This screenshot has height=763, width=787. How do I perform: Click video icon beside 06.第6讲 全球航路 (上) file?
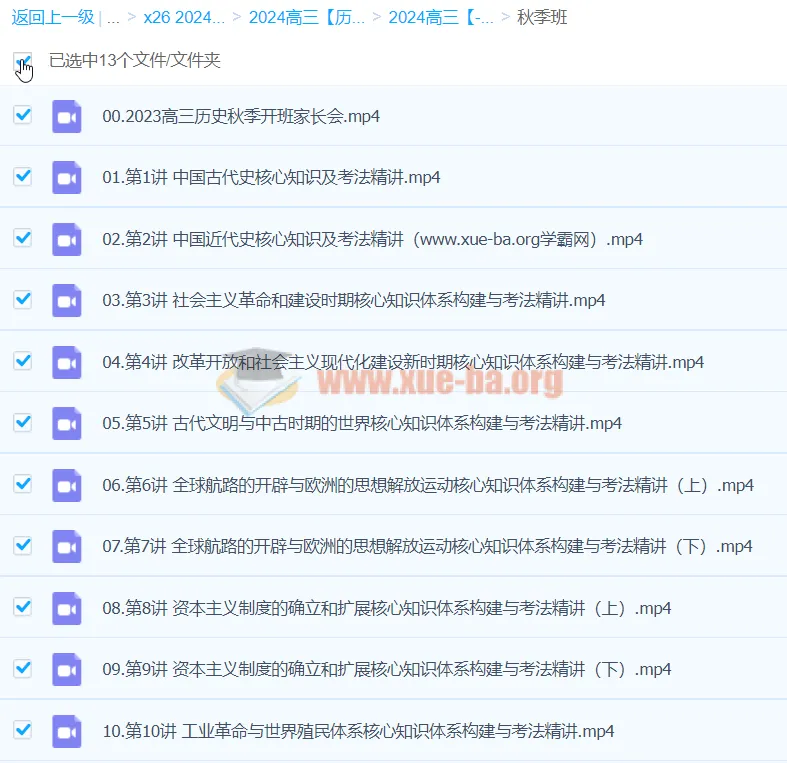click(67, 486)
